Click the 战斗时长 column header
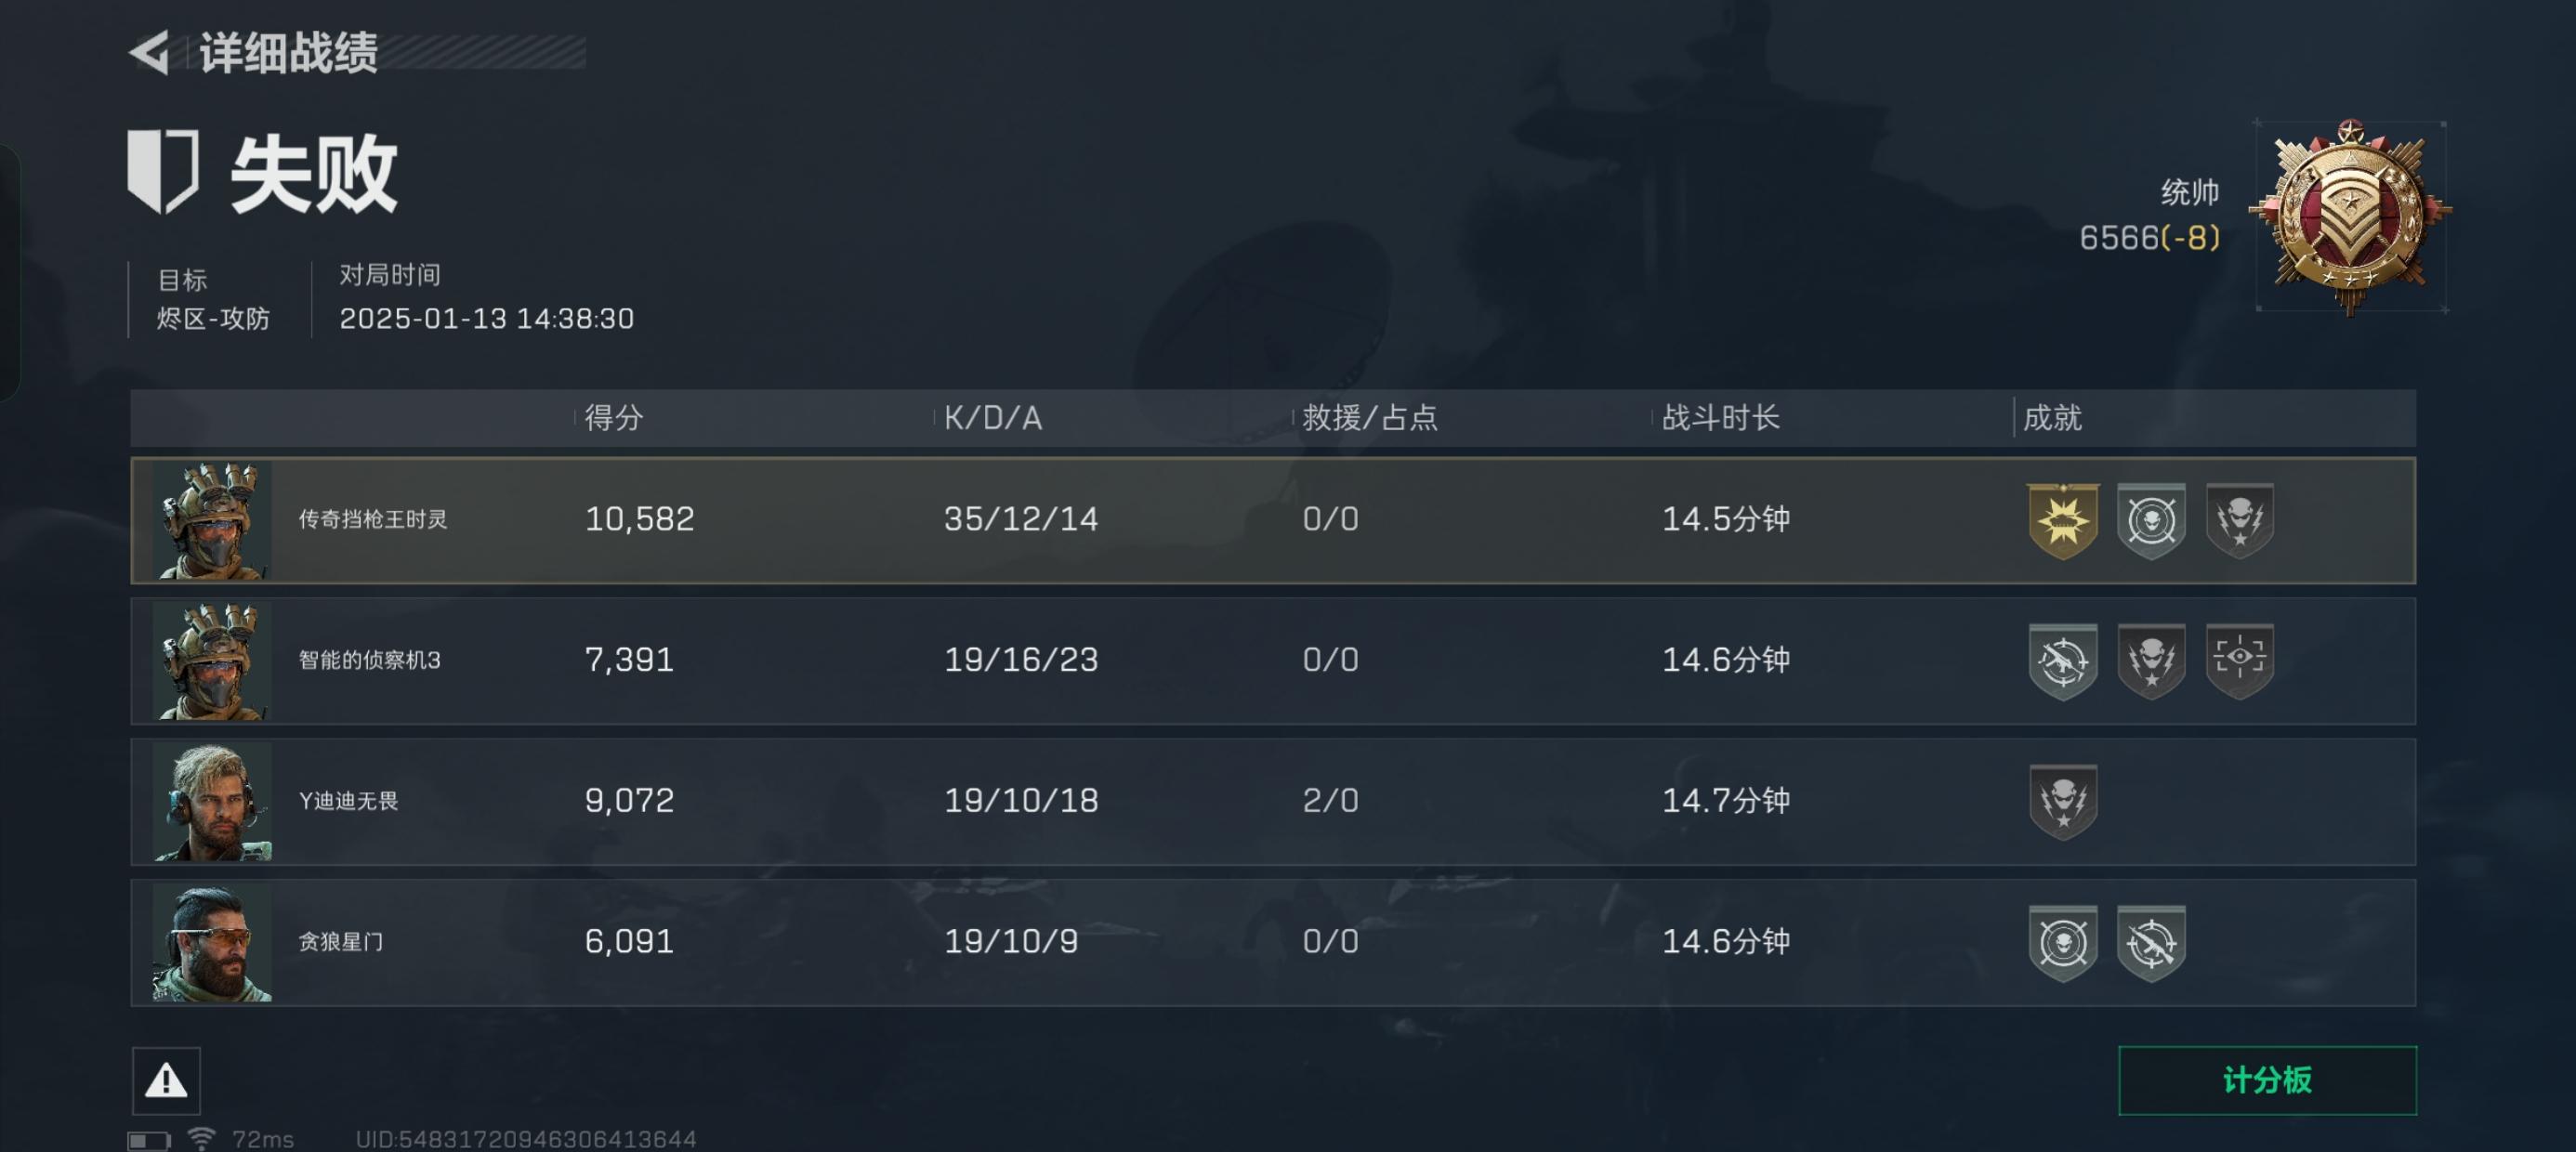This screenshot has height=1152, width=2576. tap(1720, 418)
